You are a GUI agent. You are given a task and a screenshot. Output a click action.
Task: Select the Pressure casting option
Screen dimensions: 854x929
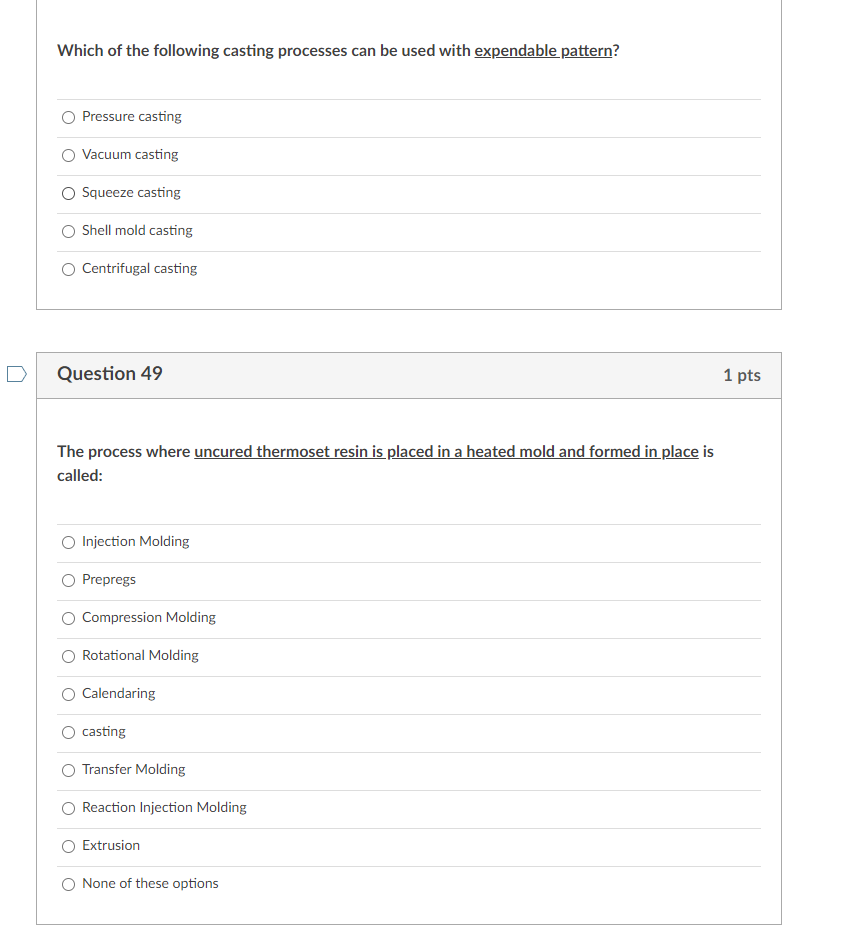[68, 117]
